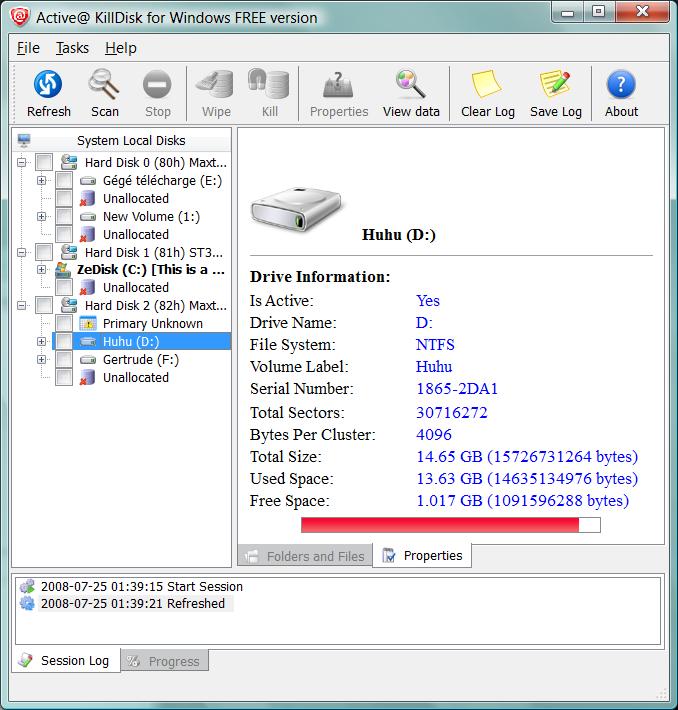This screenshot has height=710, width=678.
Task: Expand the New Volume (1:) node
Action: pos(42,216)
